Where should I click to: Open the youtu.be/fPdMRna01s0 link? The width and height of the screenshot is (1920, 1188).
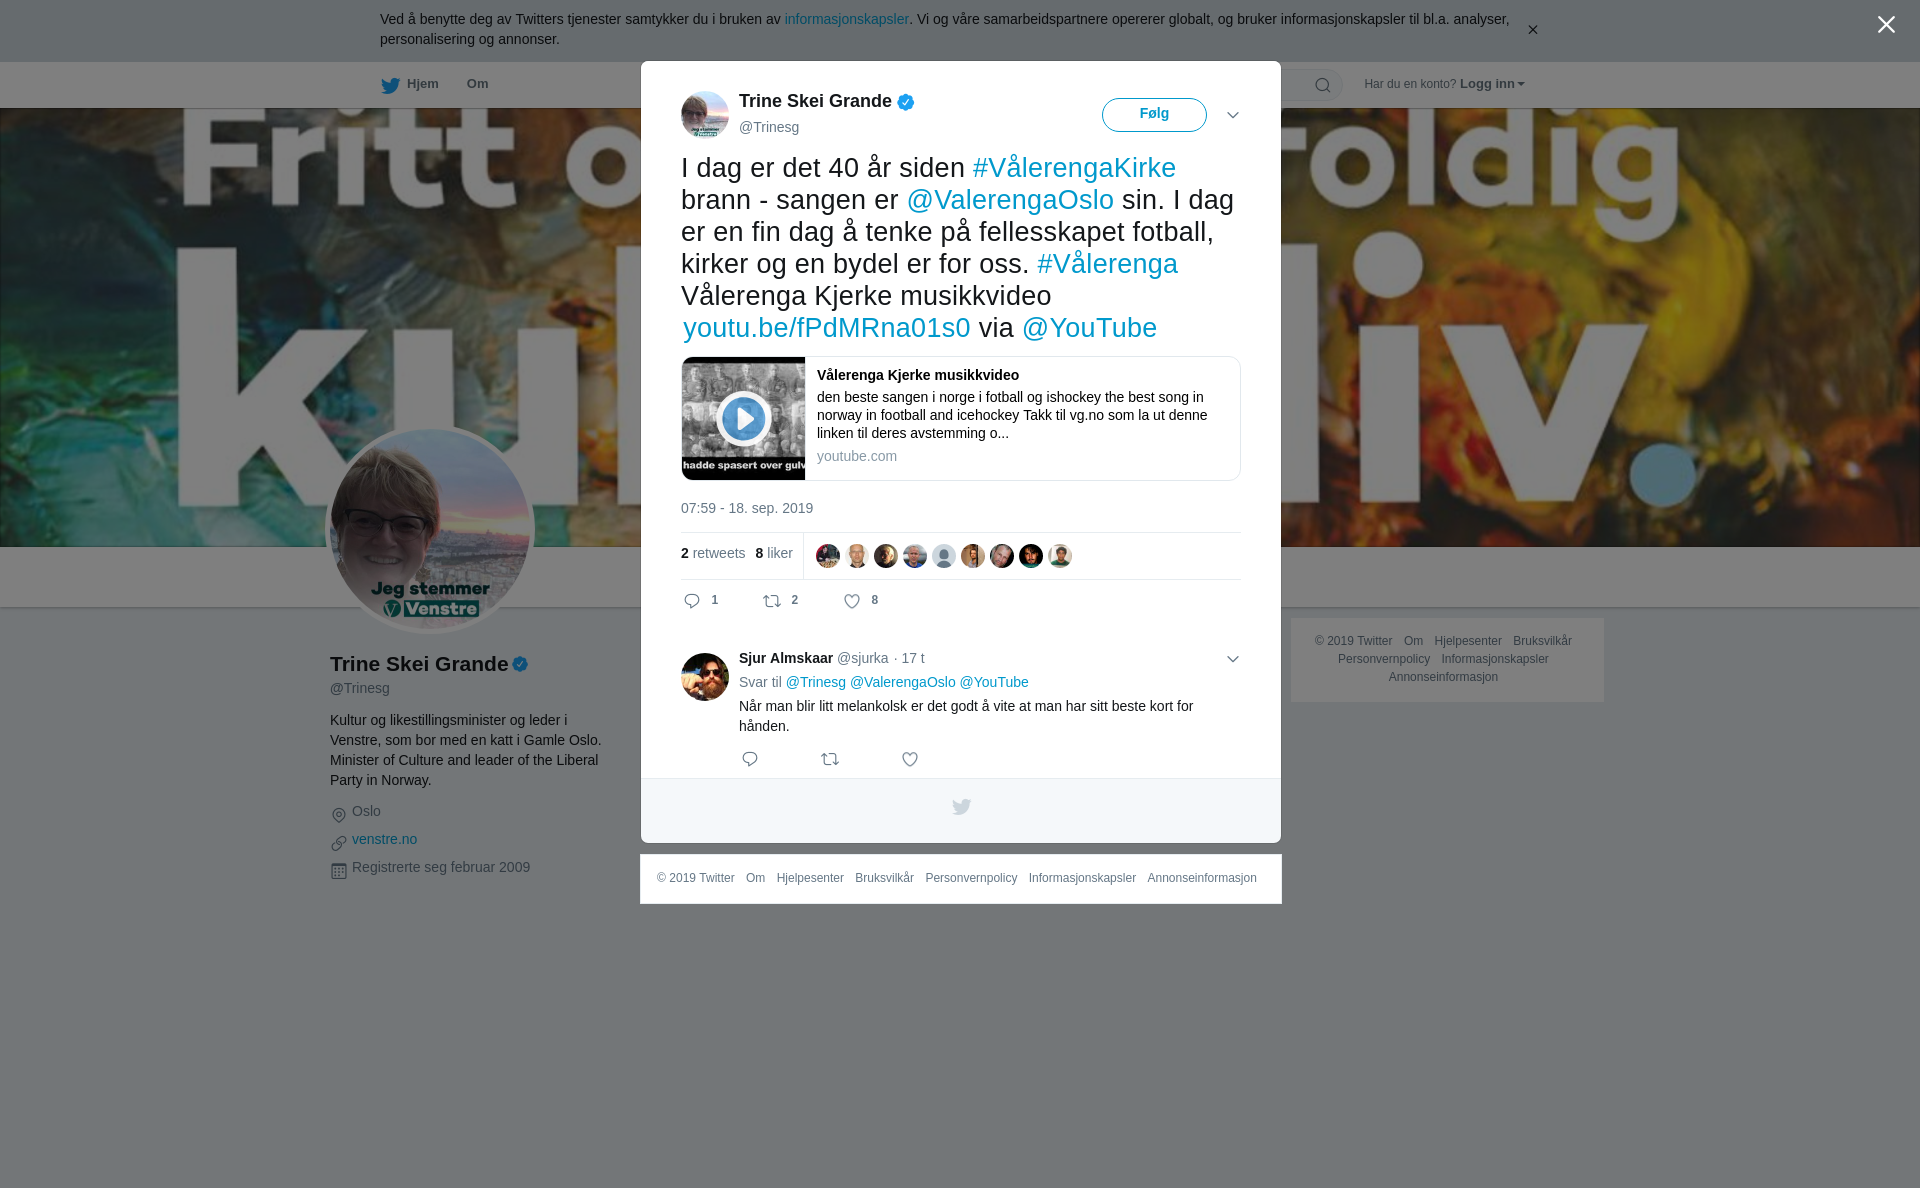(826, 328)
